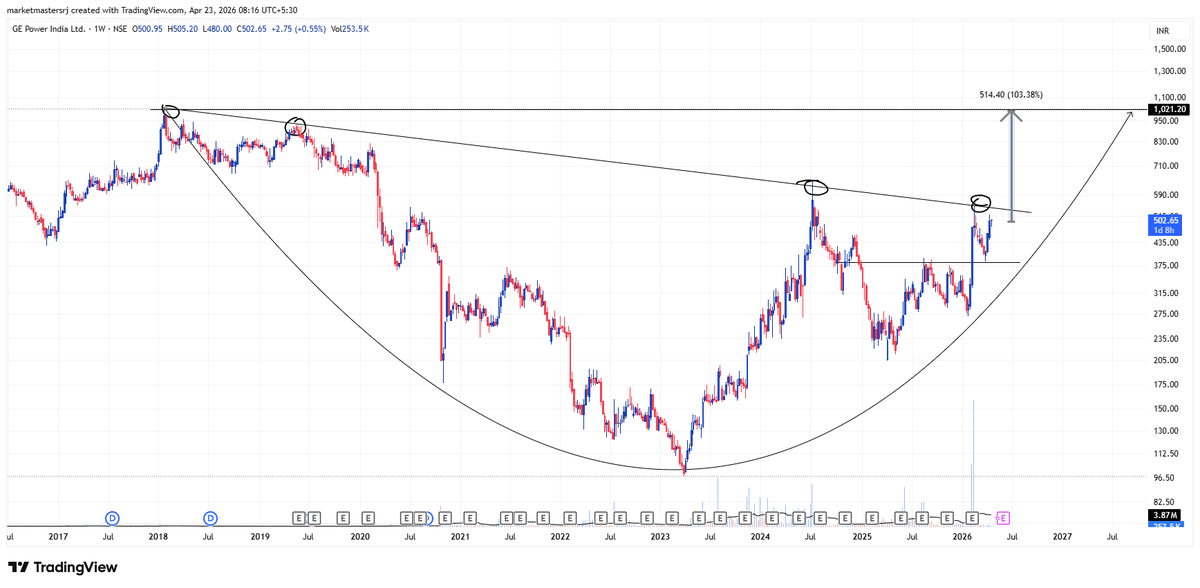Click the 2027 label on the time axis

point(1062,537)
